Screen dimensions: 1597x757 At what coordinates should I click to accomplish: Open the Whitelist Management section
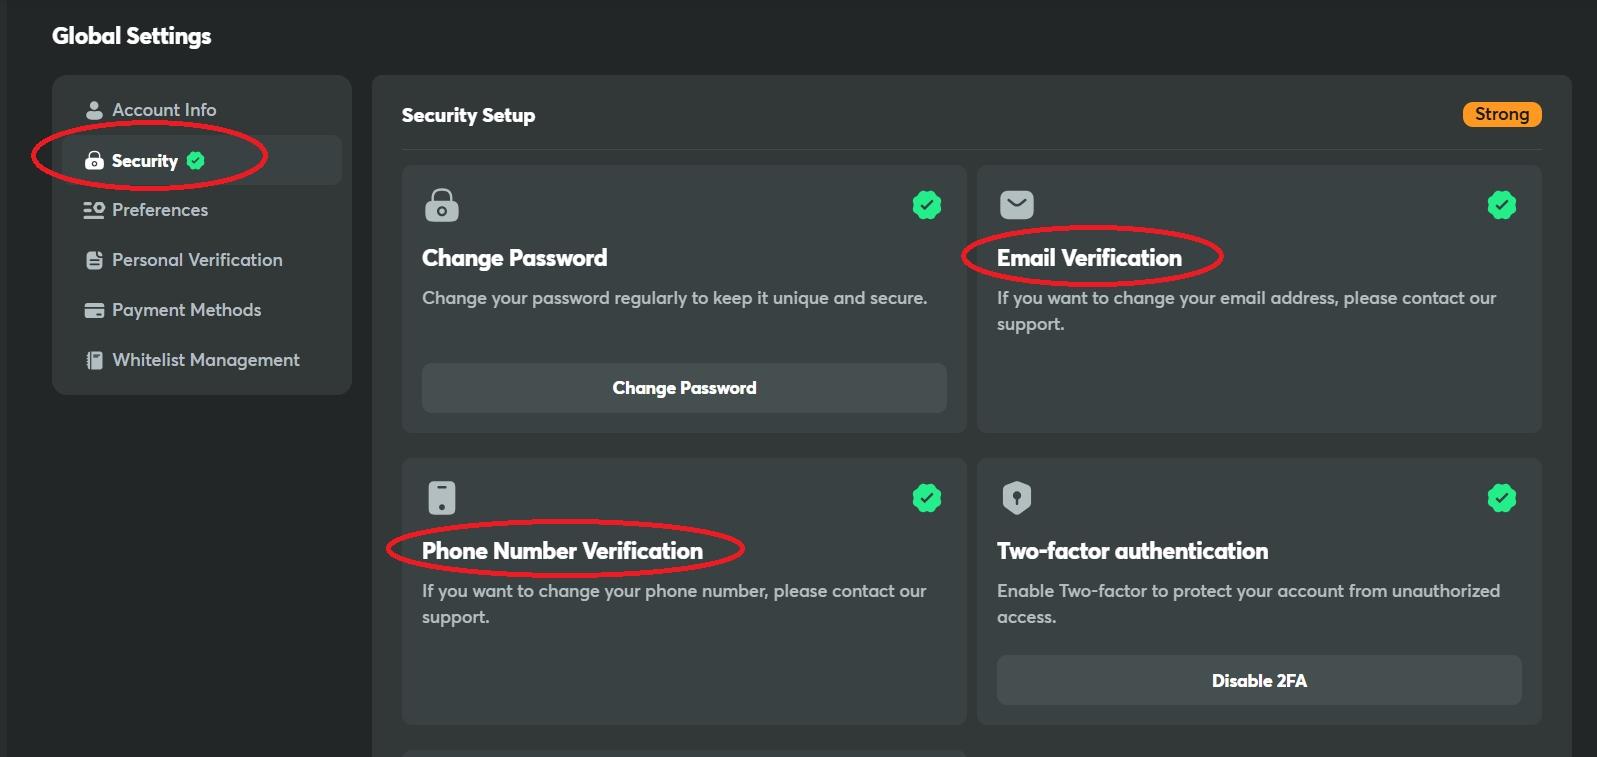point(206,360)
